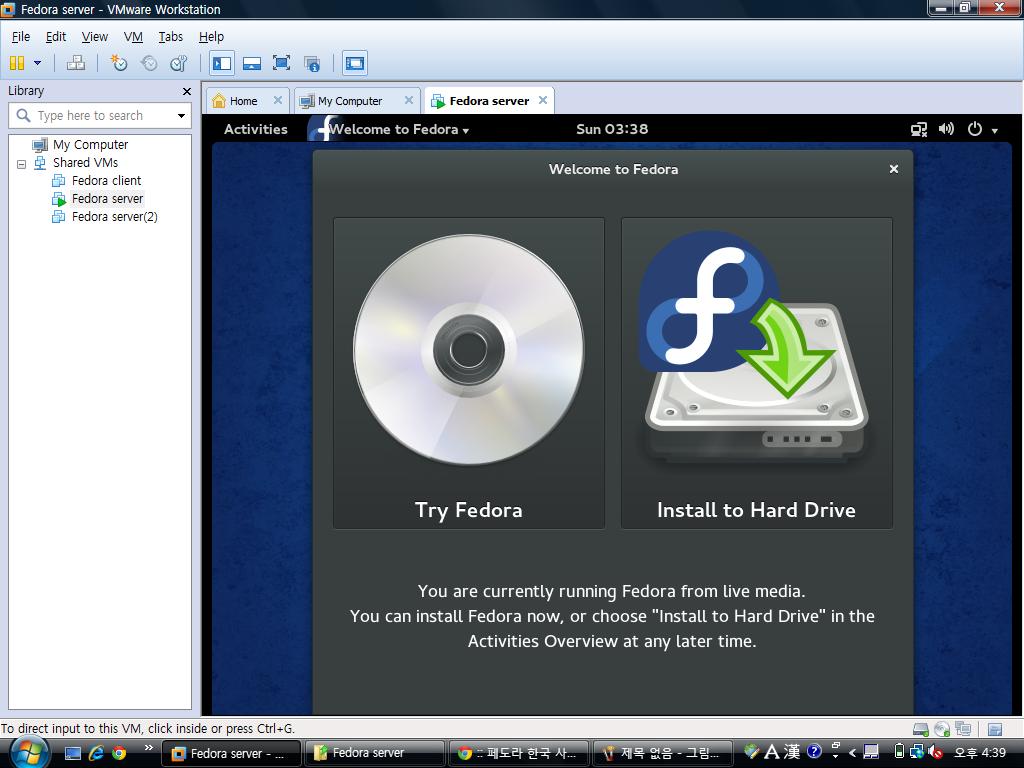The image size is (1024, 768).
Task: Select My Computer in the library tree
Action: pos(90,144)
